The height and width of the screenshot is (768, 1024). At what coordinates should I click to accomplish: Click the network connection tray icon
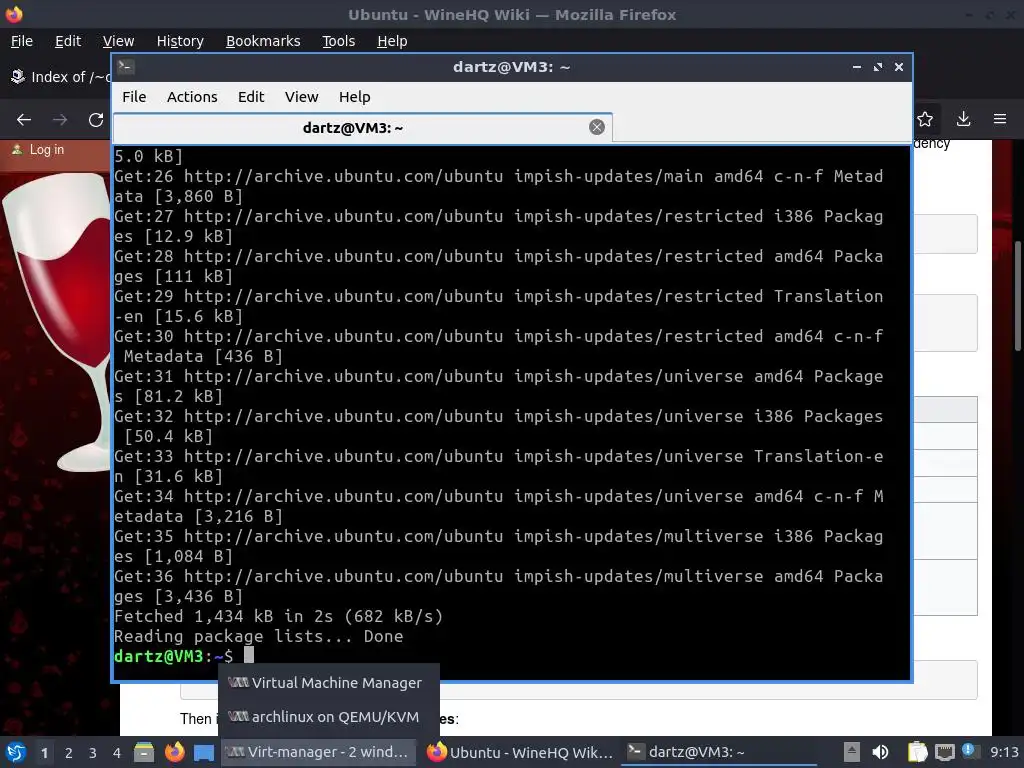(944, 752)
